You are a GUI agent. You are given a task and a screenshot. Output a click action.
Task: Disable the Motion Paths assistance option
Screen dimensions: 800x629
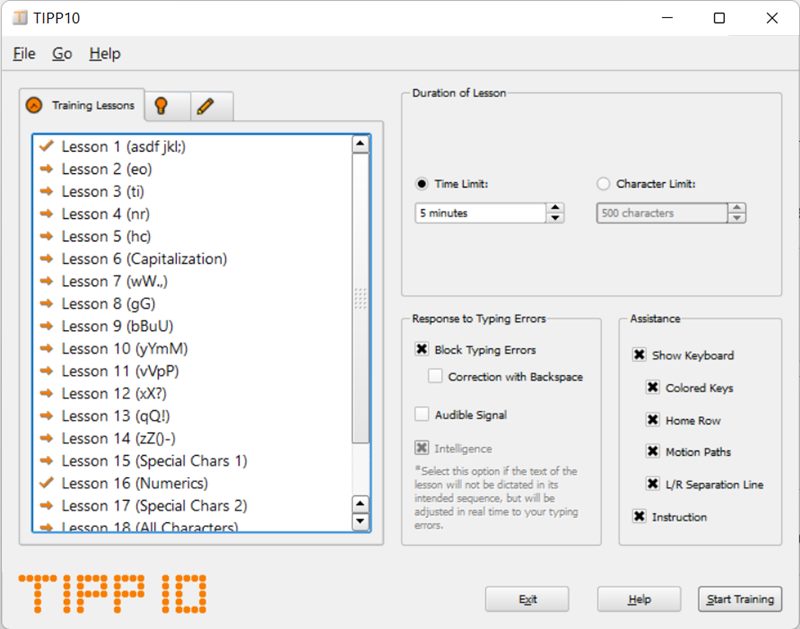tap(655, 452)
